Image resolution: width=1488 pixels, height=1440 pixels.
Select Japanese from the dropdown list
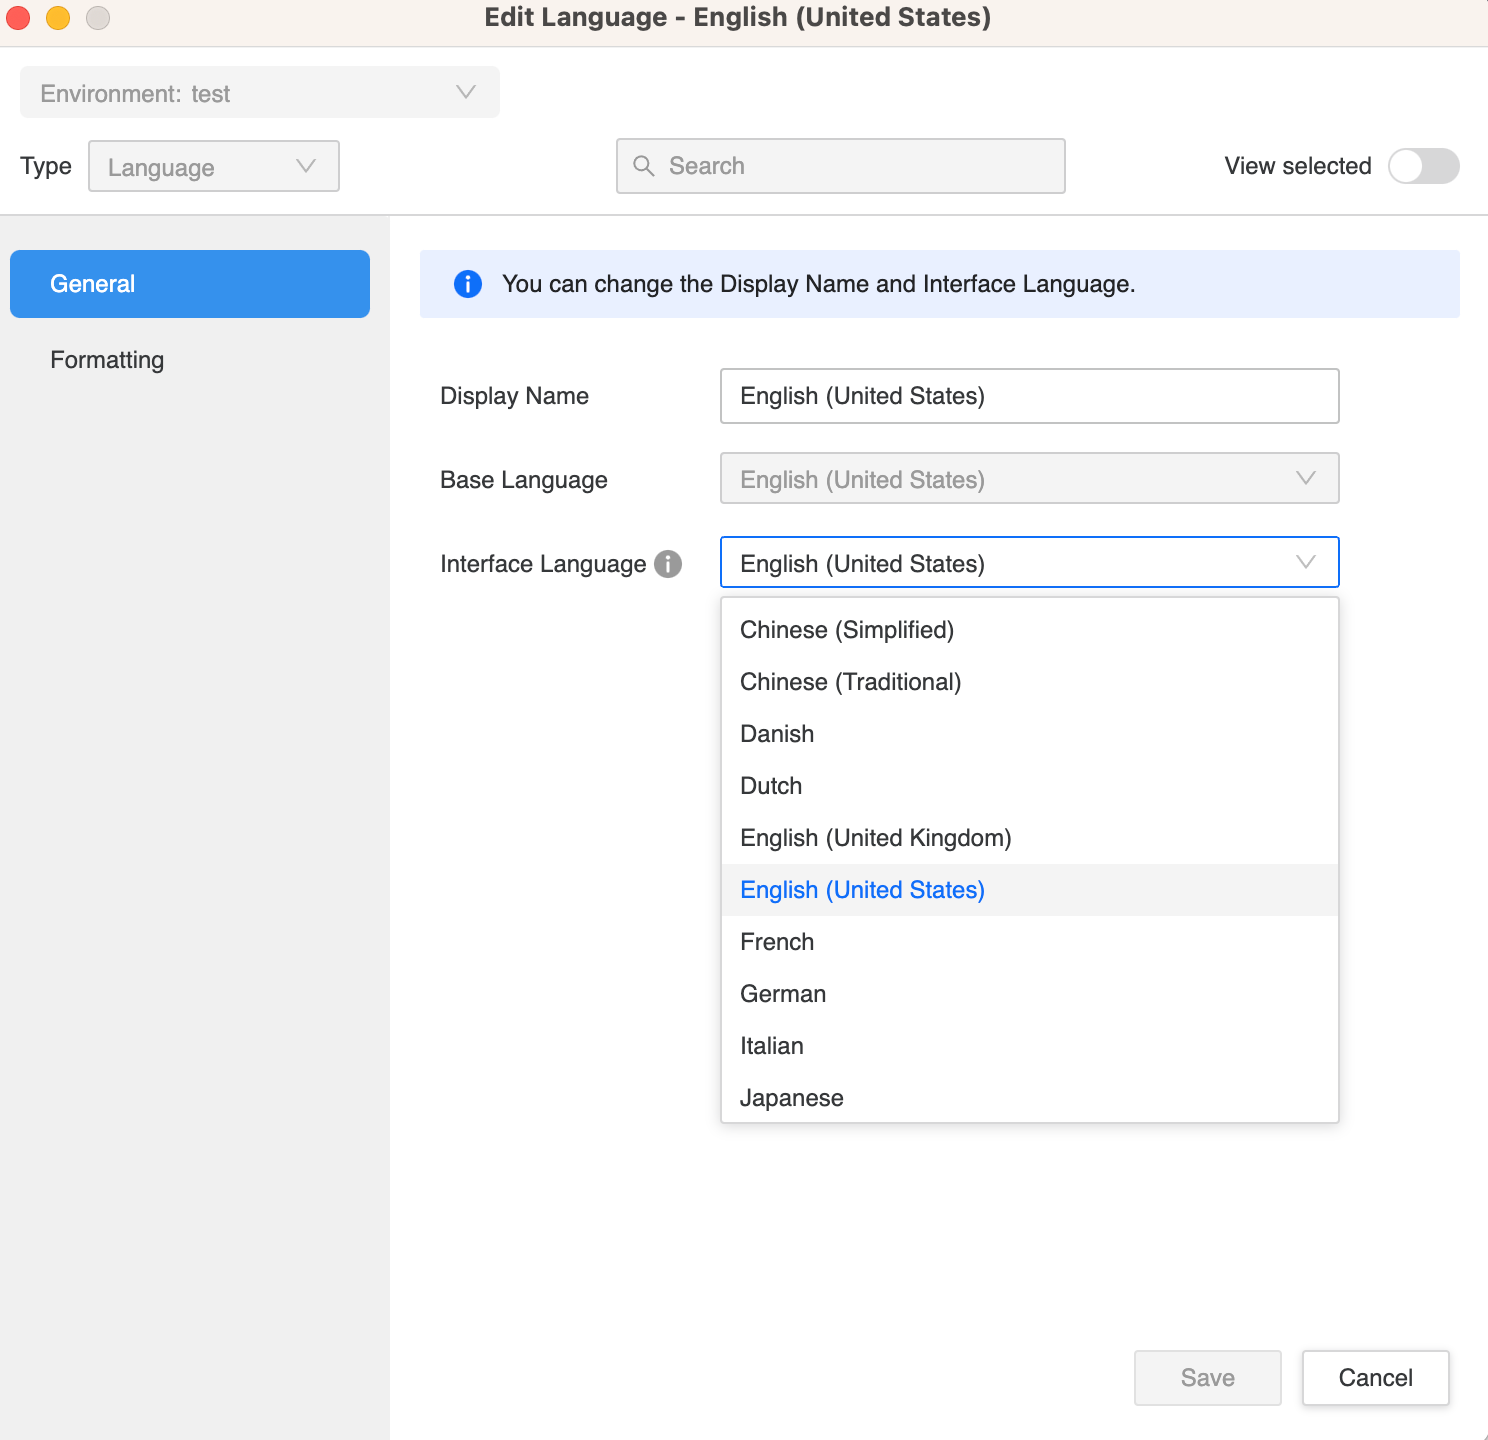[791, 1098]
